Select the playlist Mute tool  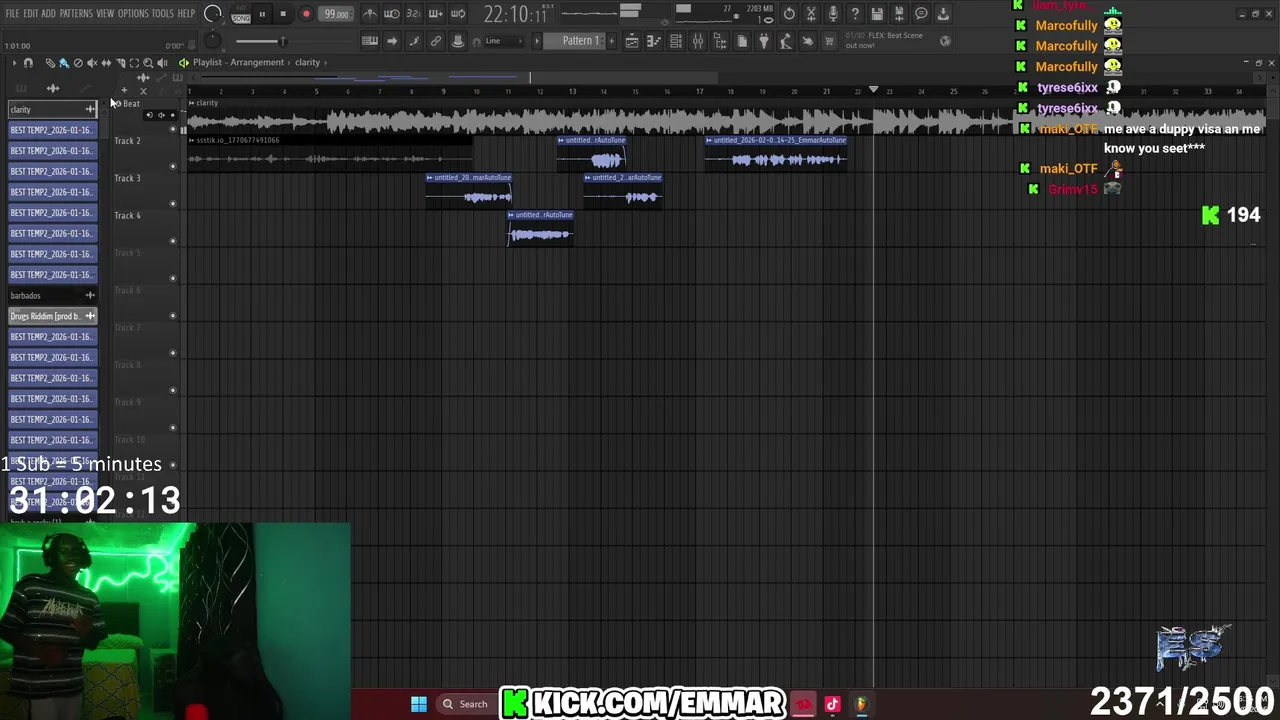click(x=92, y=63)
